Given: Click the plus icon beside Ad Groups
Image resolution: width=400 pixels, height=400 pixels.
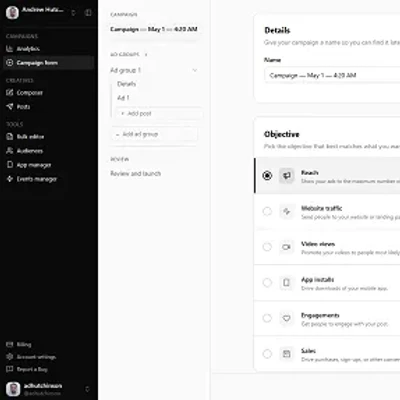Looking at the screenshot, I should coord(146,54).
